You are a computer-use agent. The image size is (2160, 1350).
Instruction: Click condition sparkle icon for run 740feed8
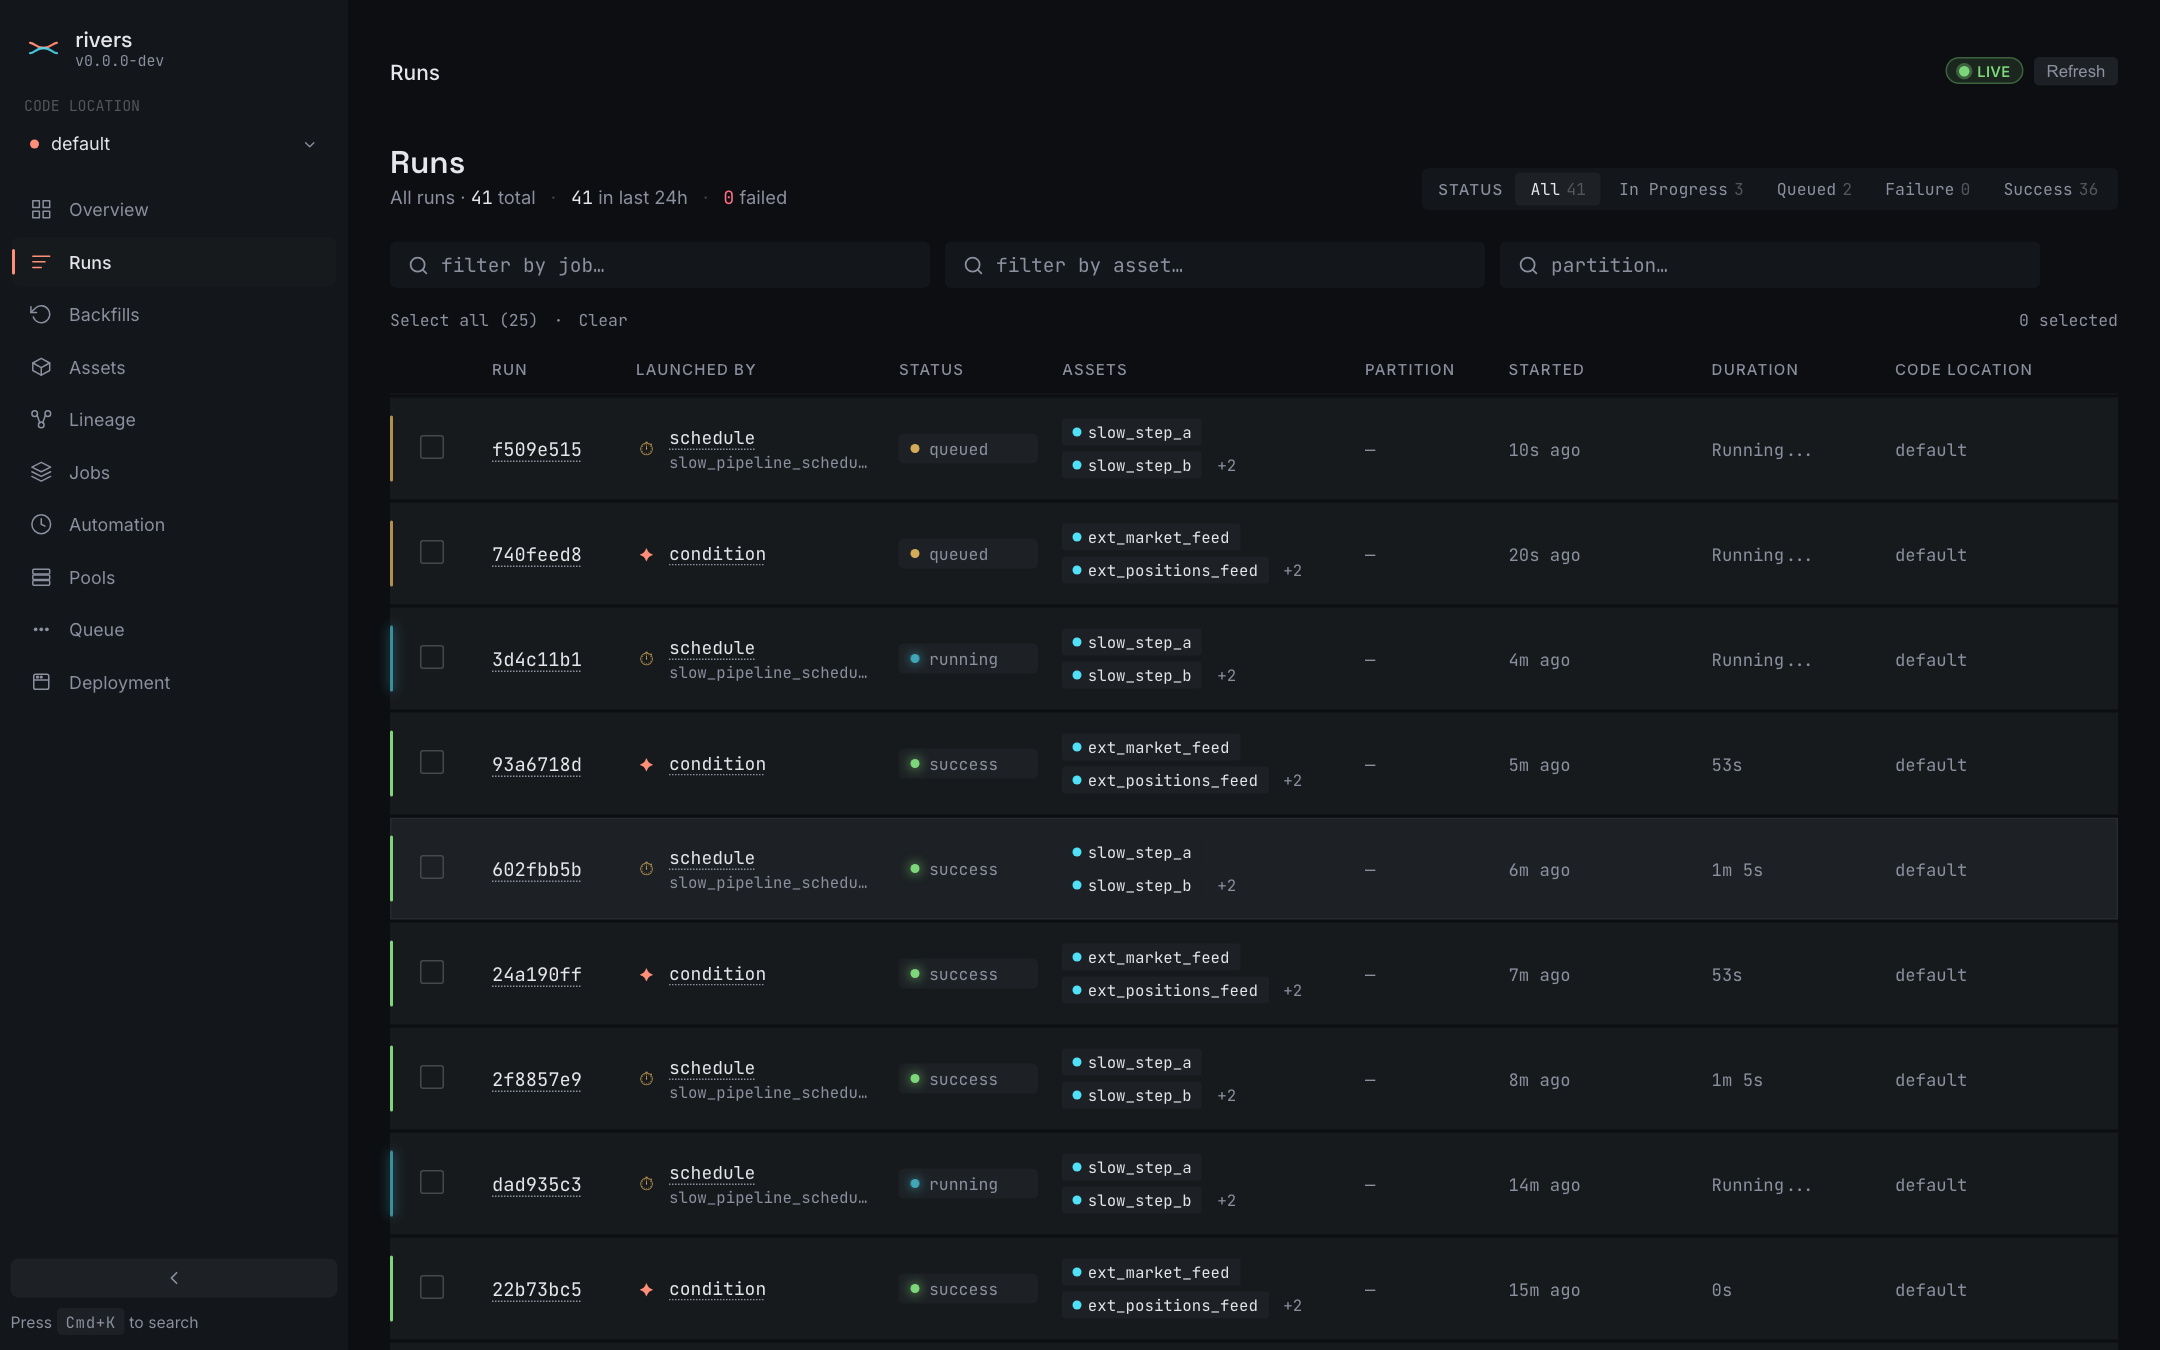pyautogui.click(x=647, y=554)
